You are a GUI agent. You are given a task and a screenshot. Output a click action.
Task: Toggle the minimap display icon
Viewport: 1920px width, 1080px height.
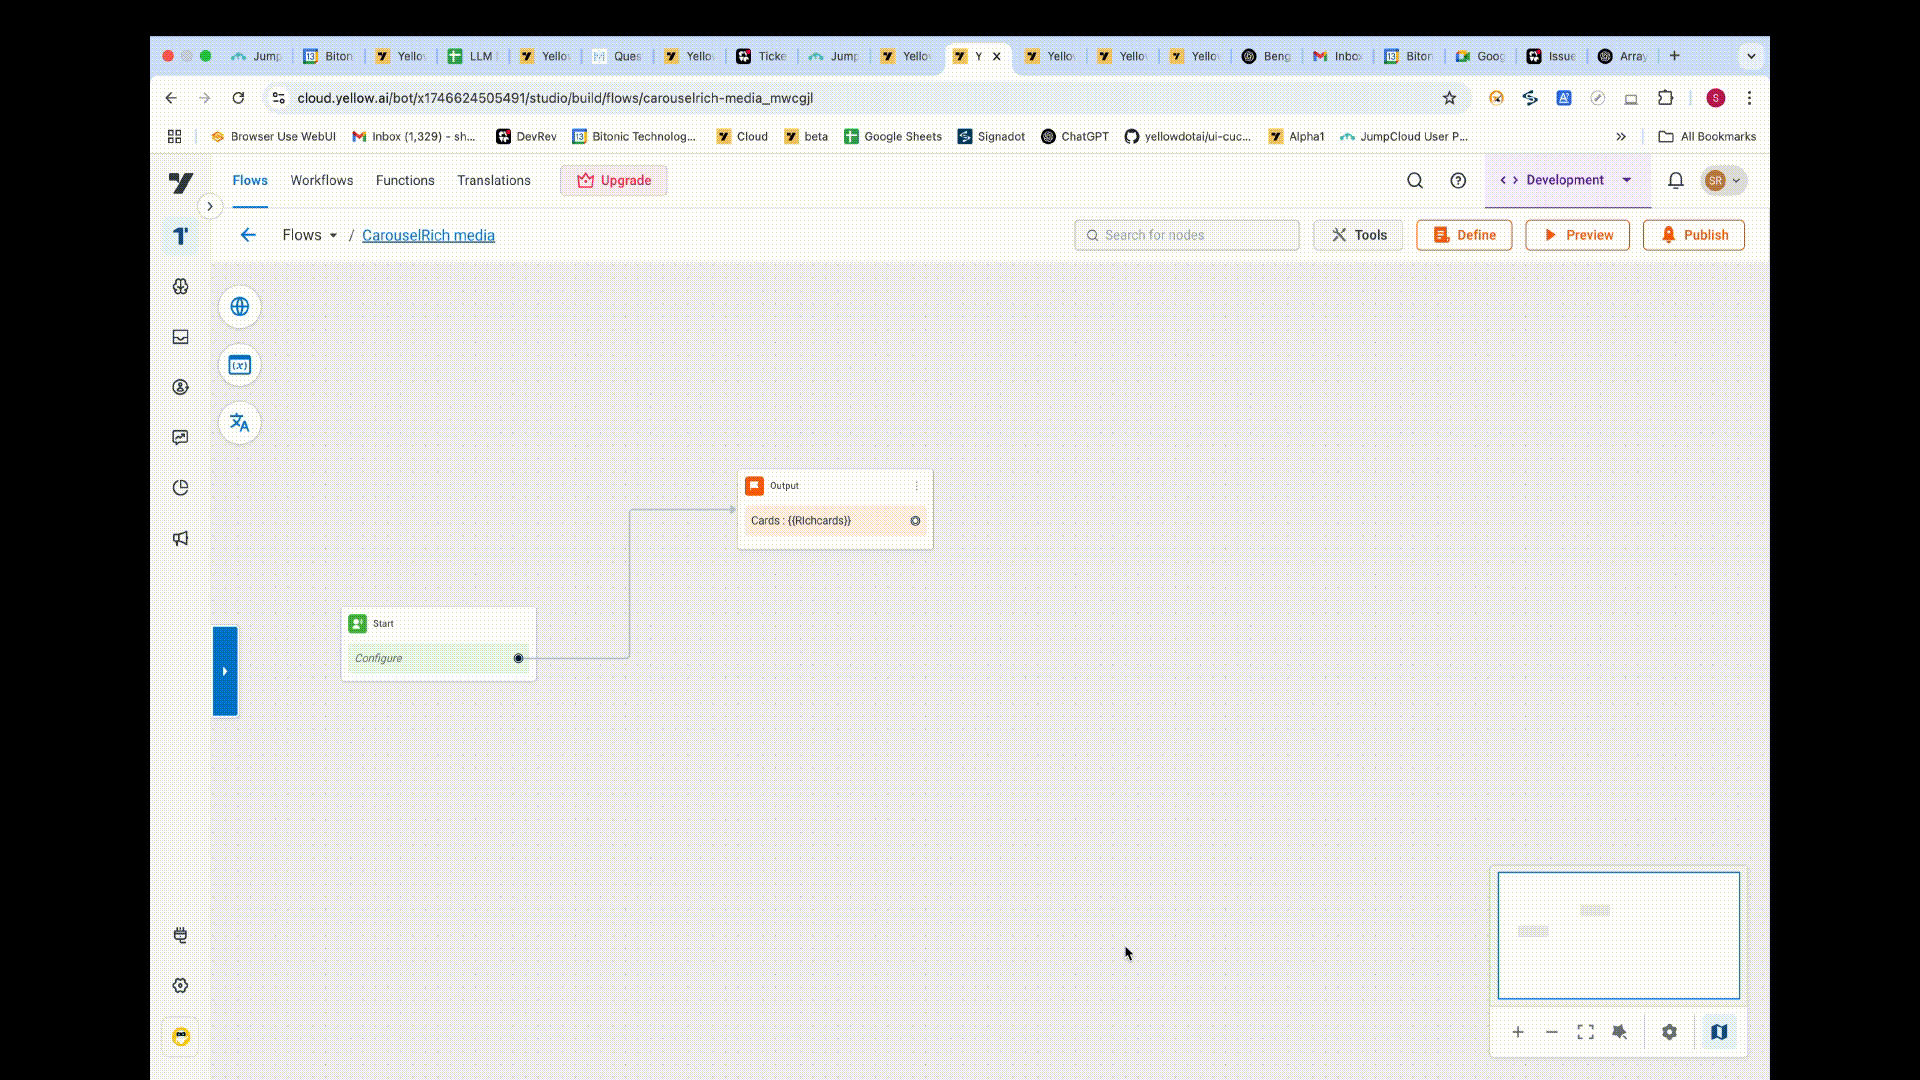tap(1719, 1032)
